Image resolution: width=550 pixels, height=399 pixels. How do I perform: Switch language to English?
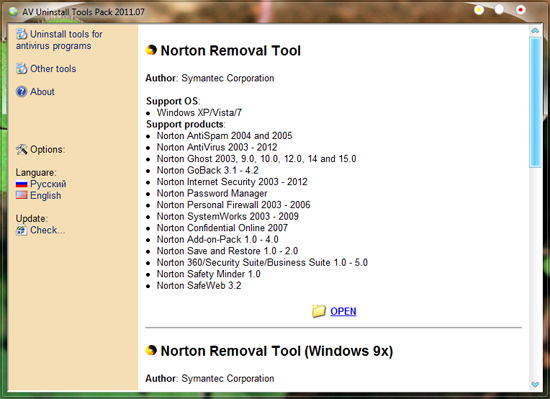coord(46,196)
